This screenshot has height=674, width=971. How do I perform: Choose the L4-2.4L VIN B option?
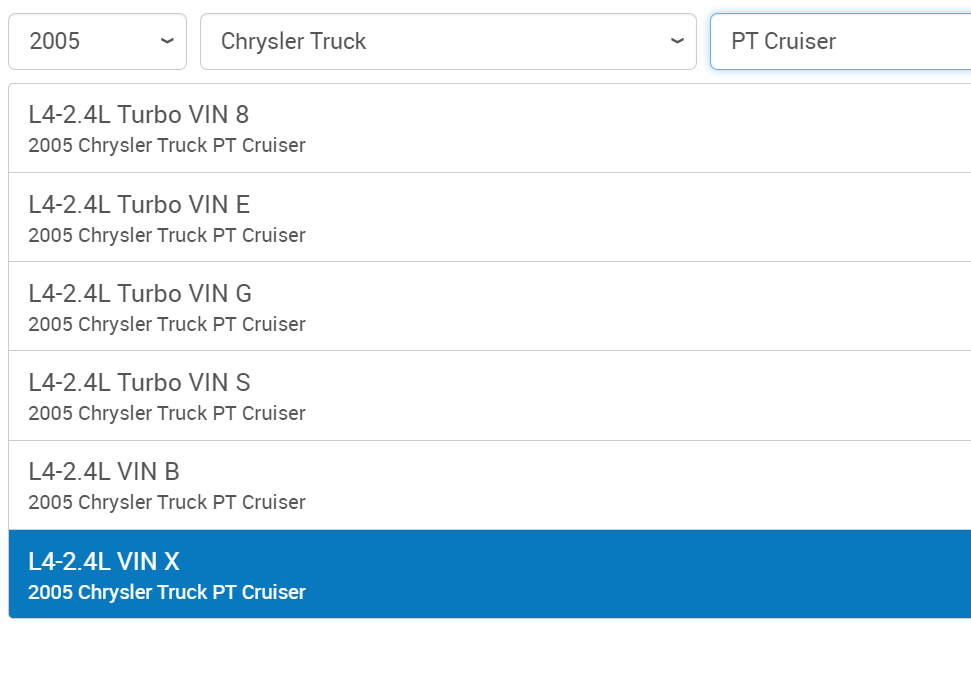click(104, 472)
